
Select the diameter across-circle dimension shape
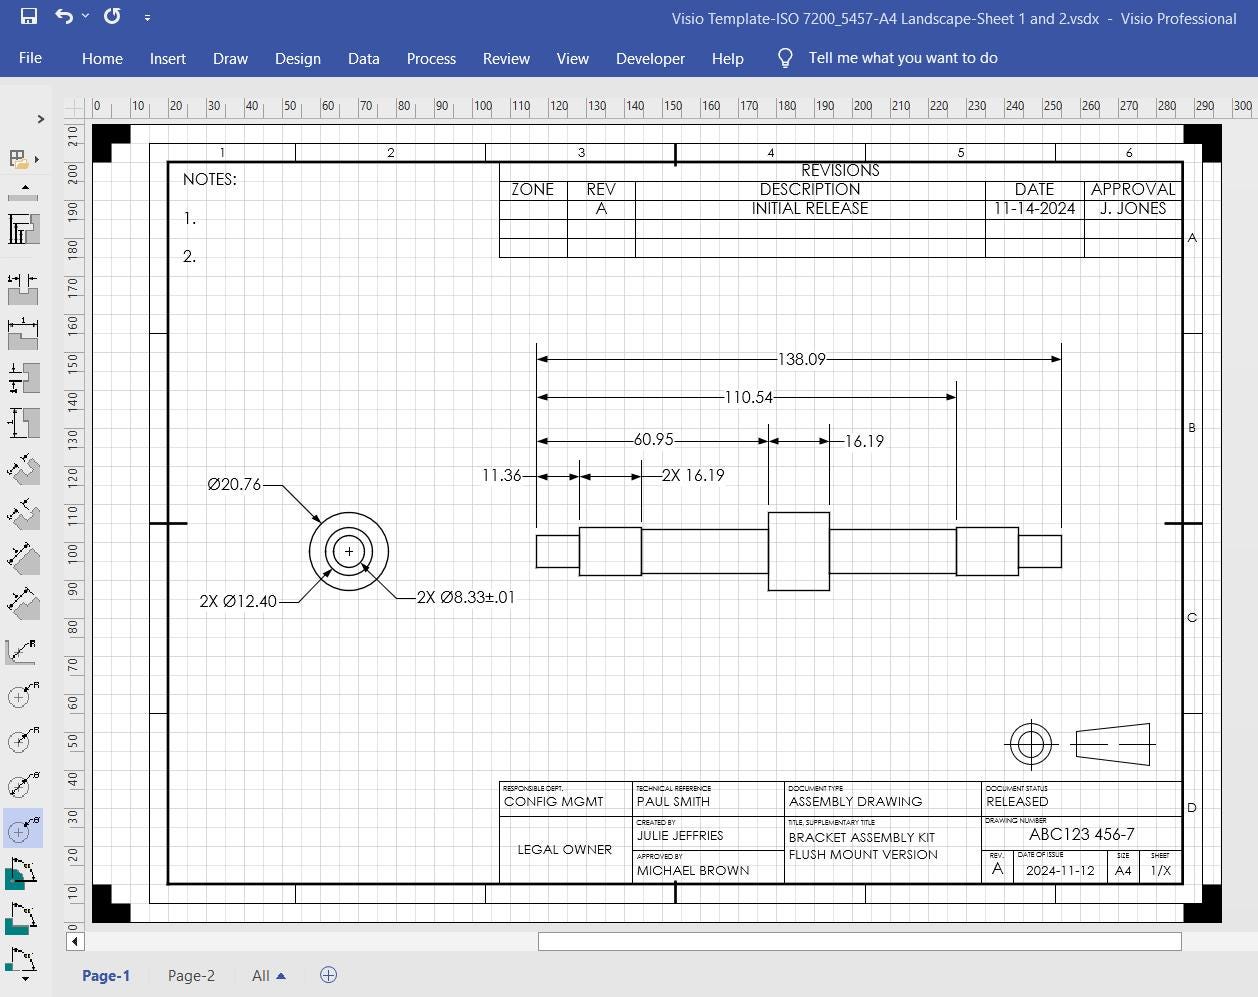point(23,785)
